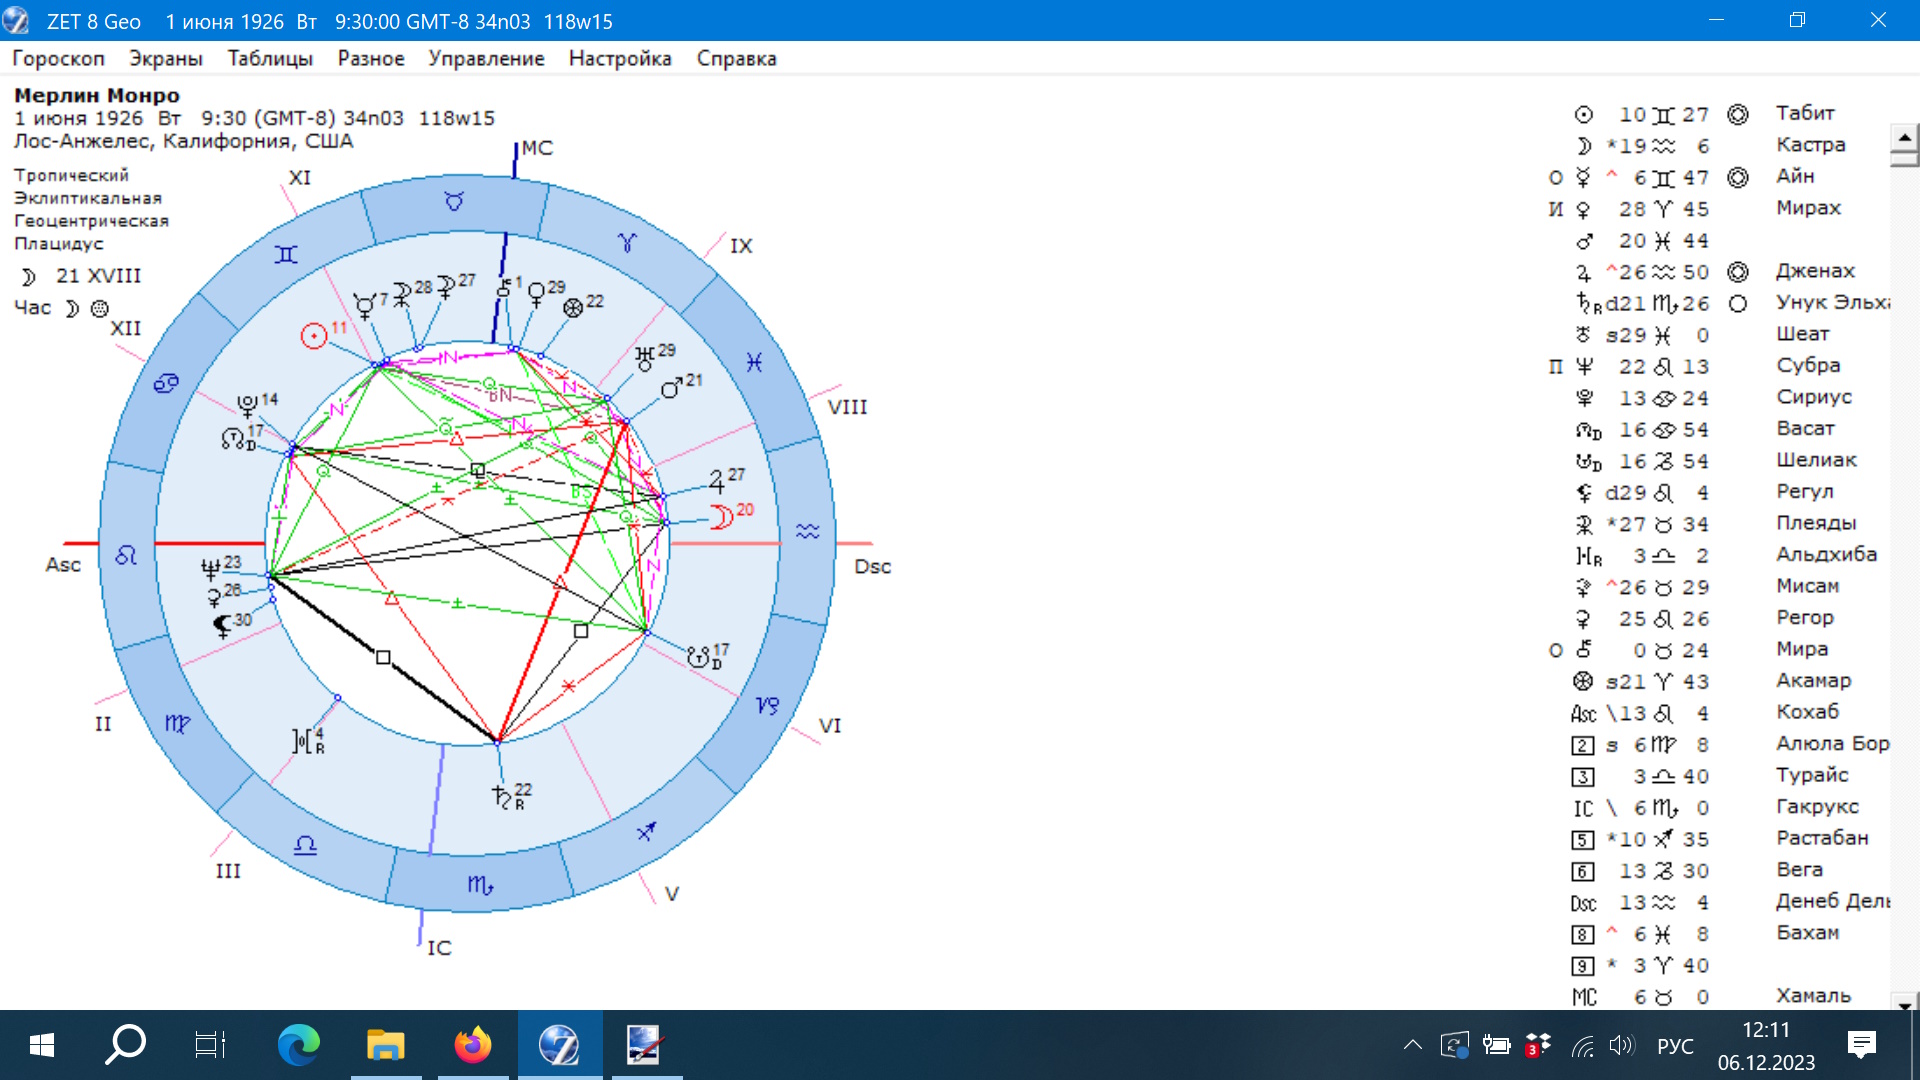Image resolution: width=1920 pixels, height=1080 pixels.
Task: Click the Sun glyph in the chart
Action: [314, 337]
